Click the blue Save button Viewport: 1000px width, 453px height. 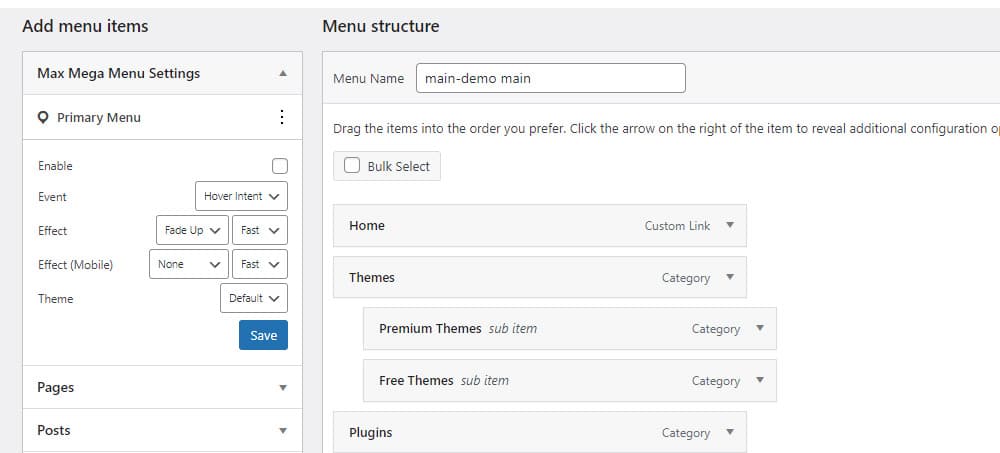tap(263, 335)
